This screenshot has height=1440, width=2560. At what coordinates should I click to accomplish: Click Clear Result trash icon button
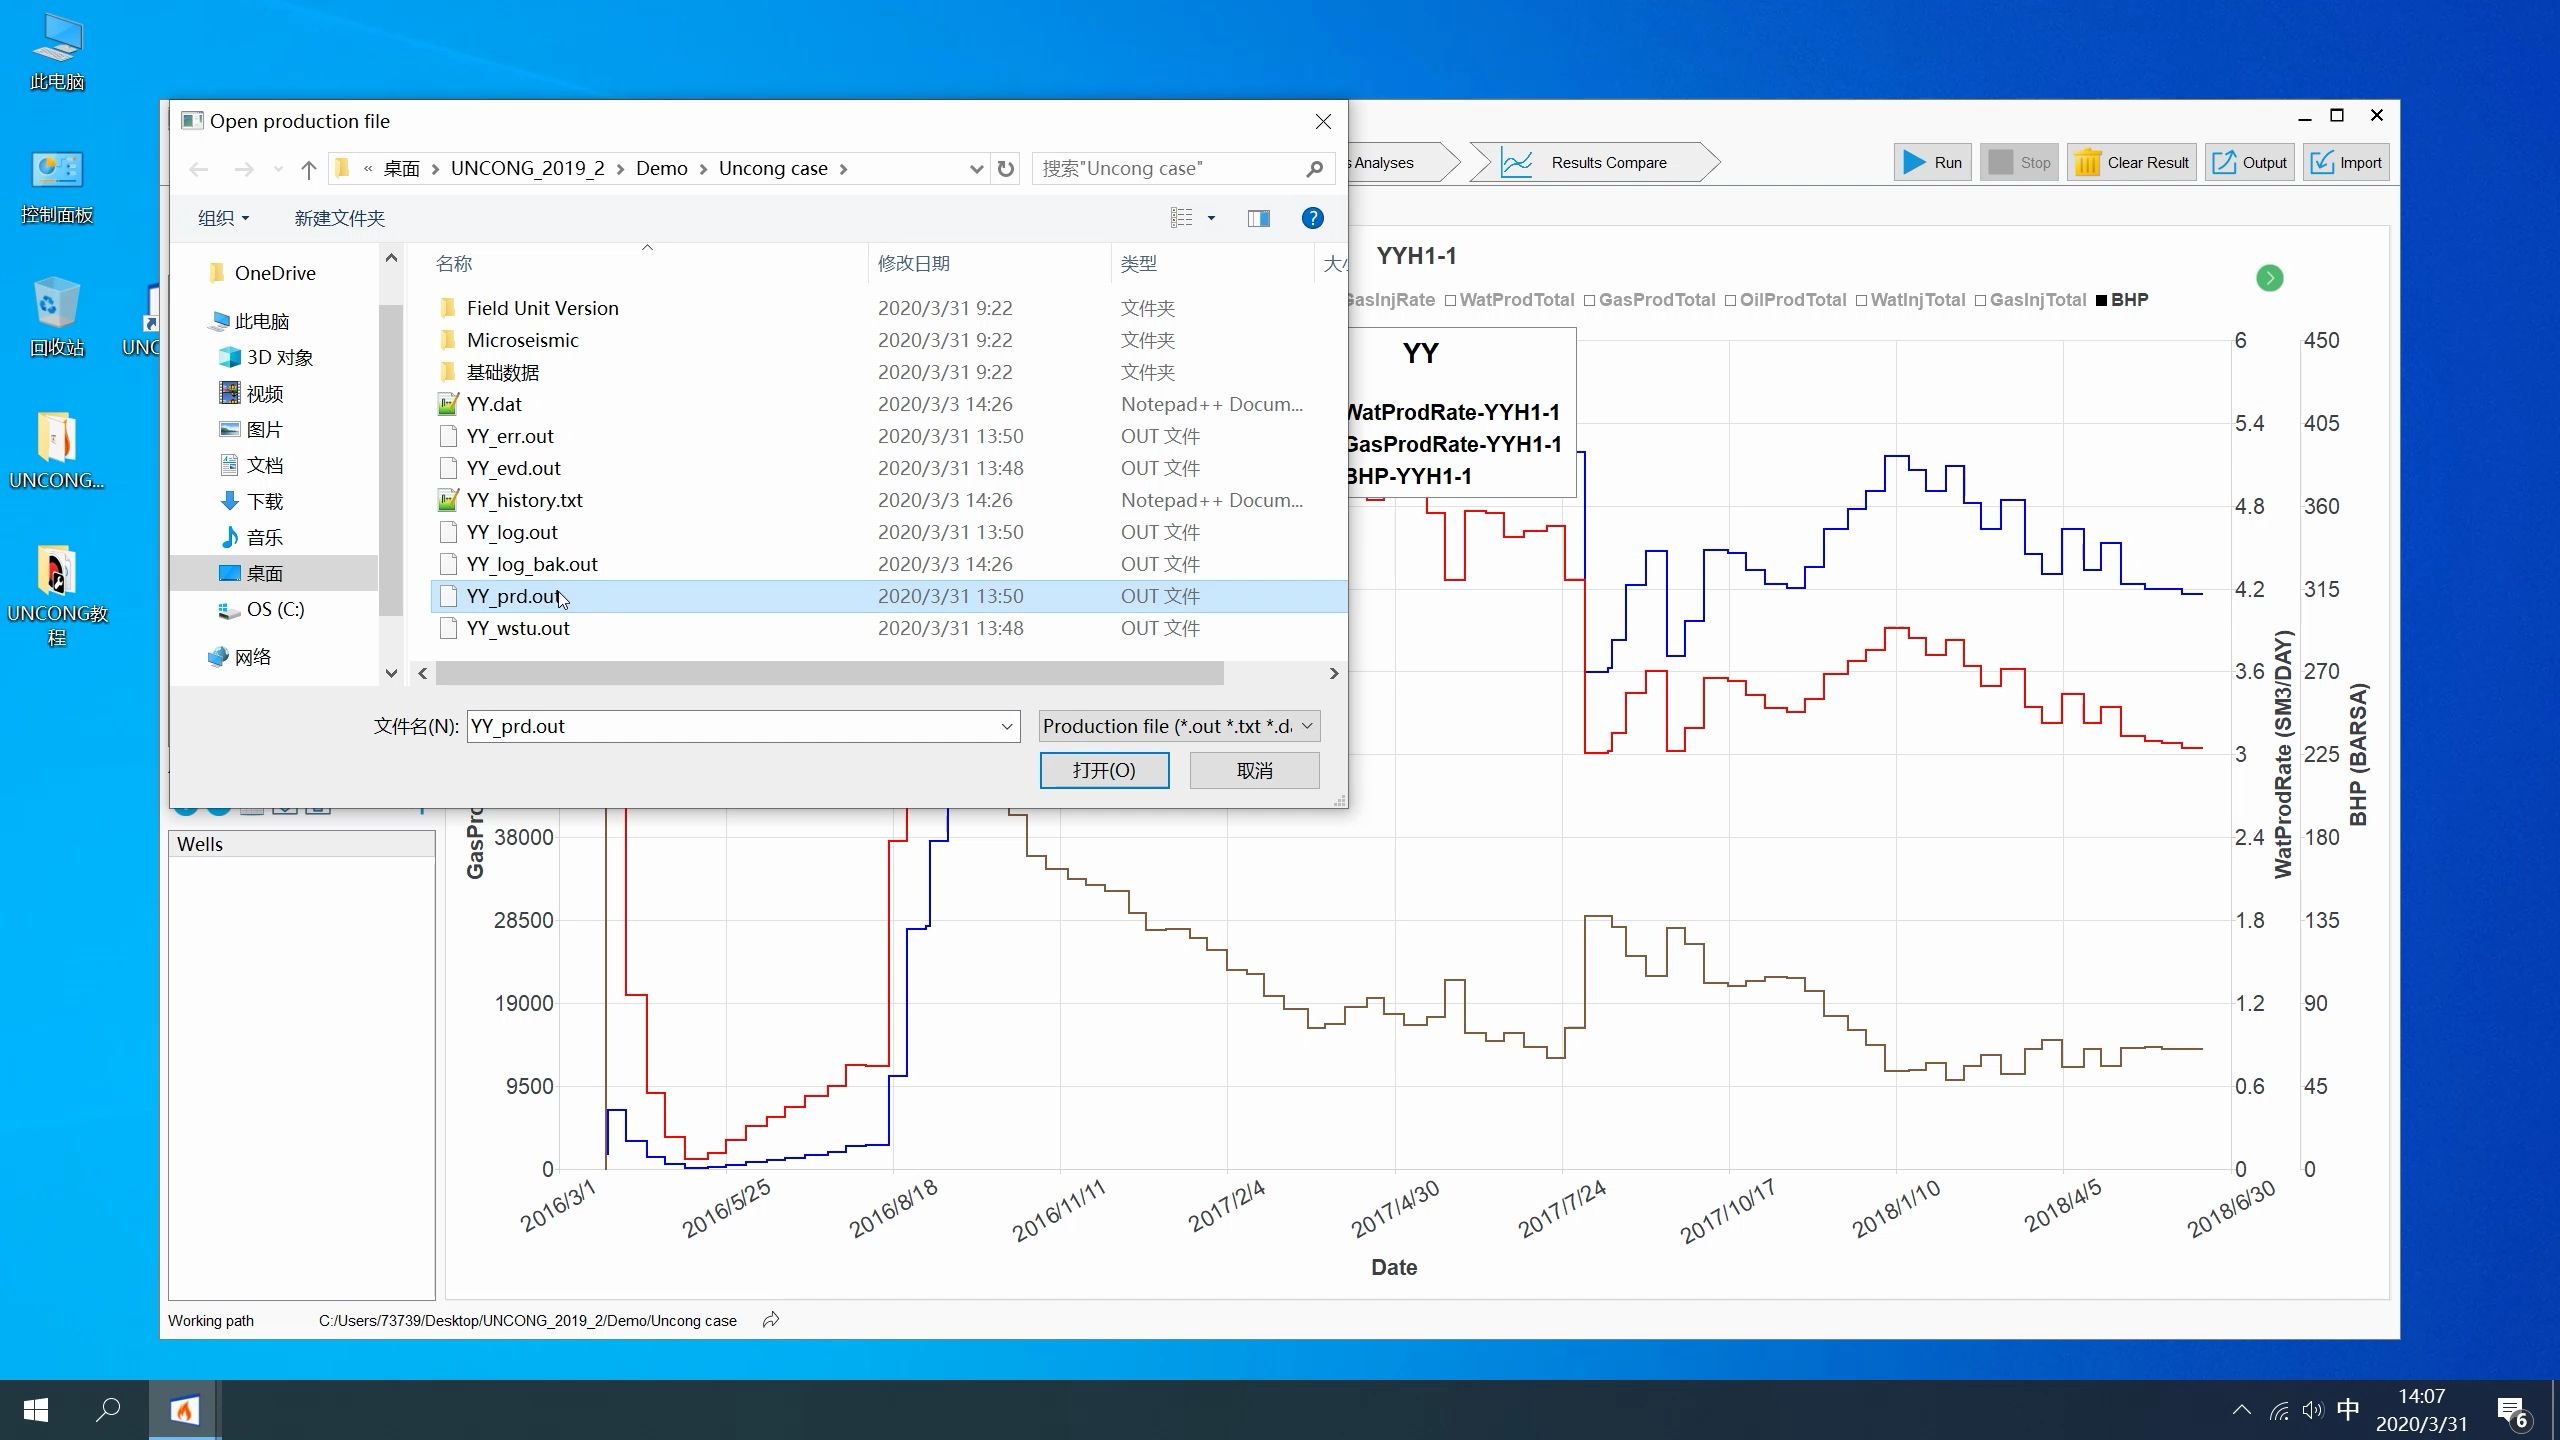pos(2131,163)
